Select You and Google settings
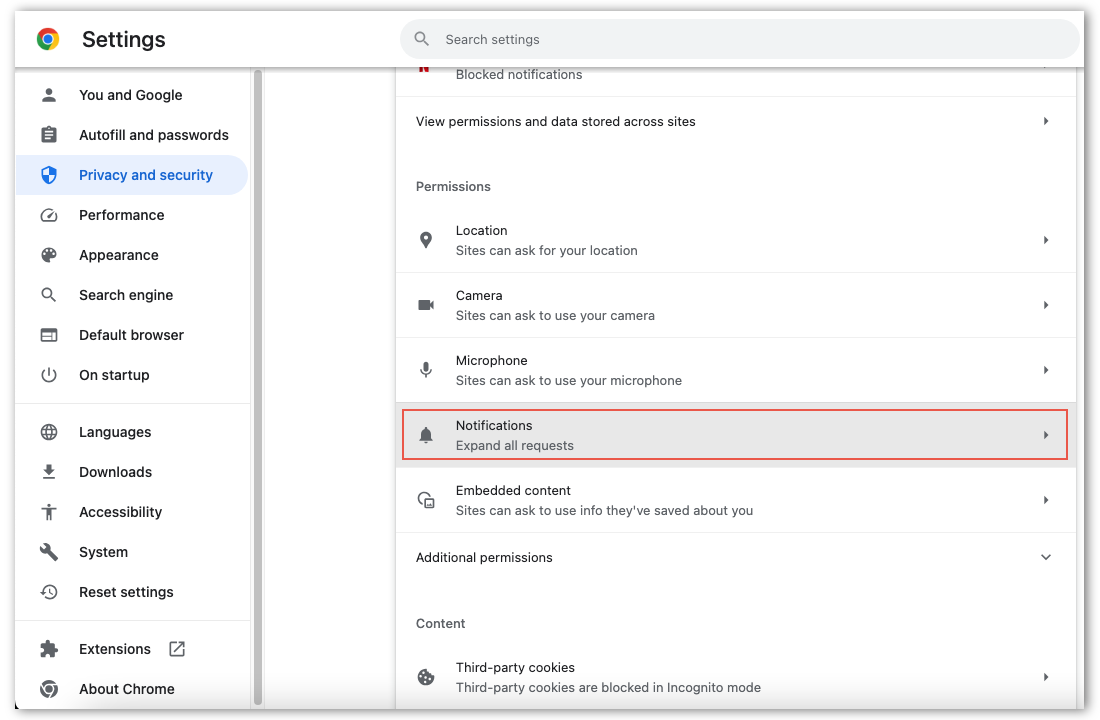The image size is (1100, 720). pyautogui.click(x=131, y=94)
